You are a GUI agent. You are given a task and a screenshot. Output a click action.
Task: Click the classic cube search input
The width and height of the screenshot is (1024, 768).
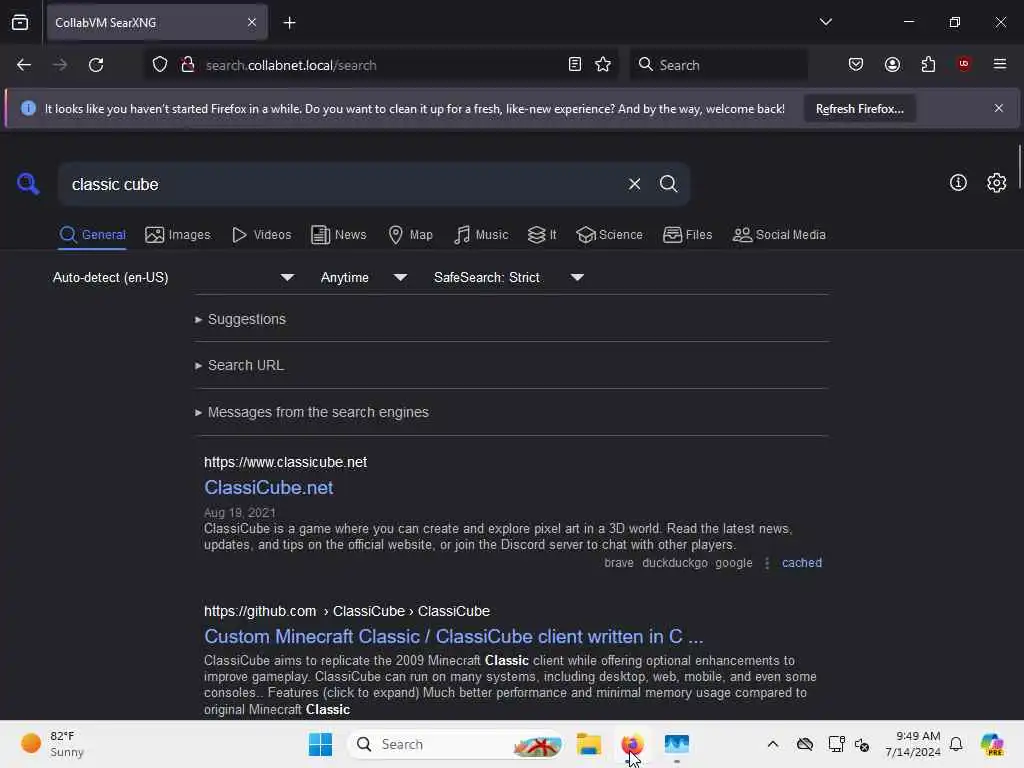(343, 184)
